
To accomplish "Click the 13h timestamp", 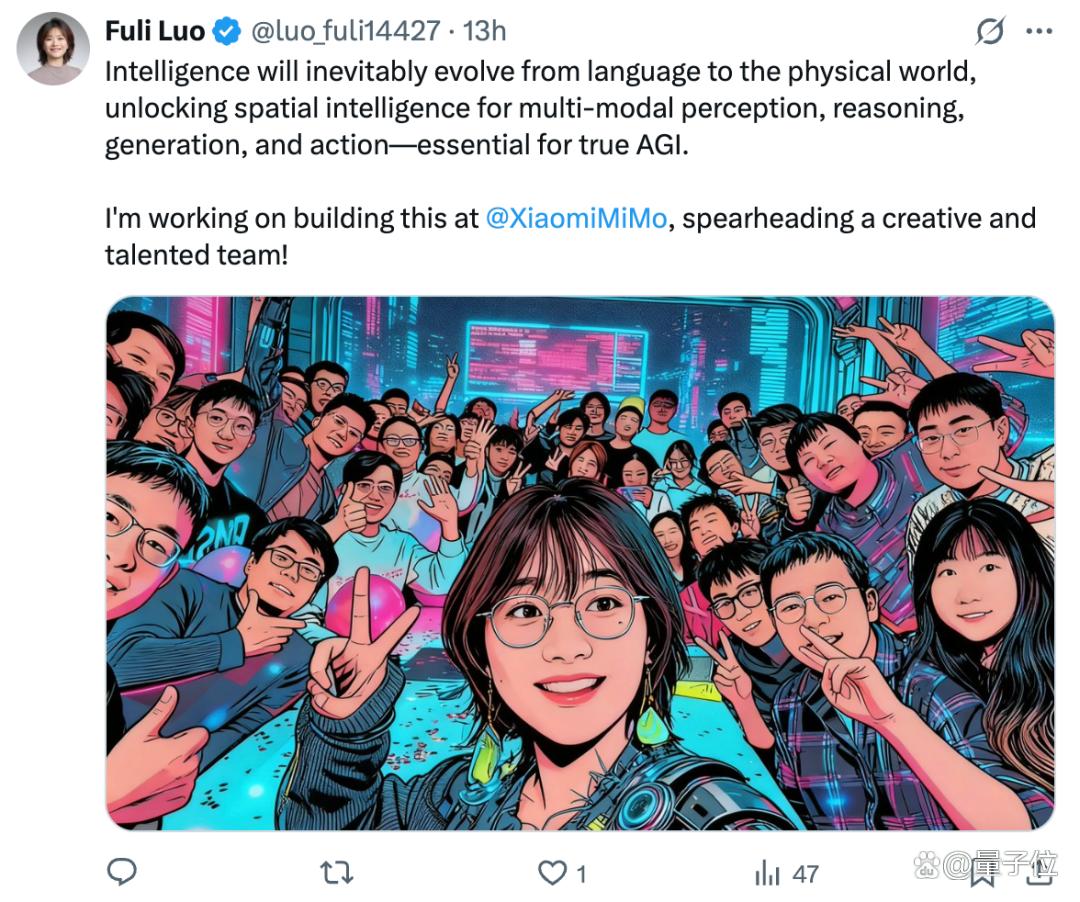I will point(484,31).
